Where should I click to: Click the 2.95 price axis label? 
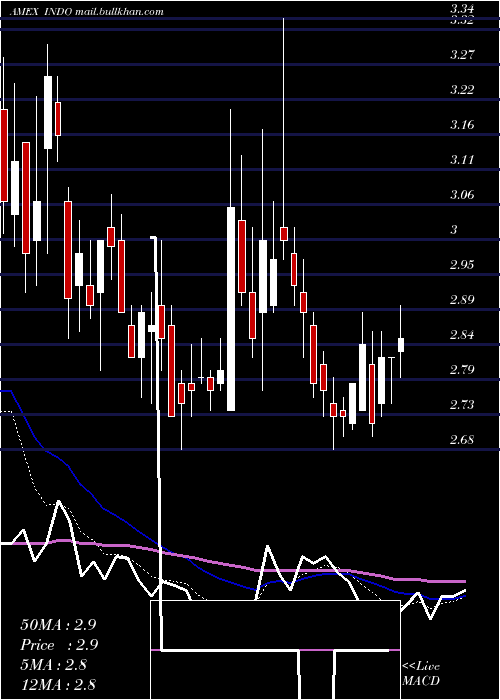462,264
